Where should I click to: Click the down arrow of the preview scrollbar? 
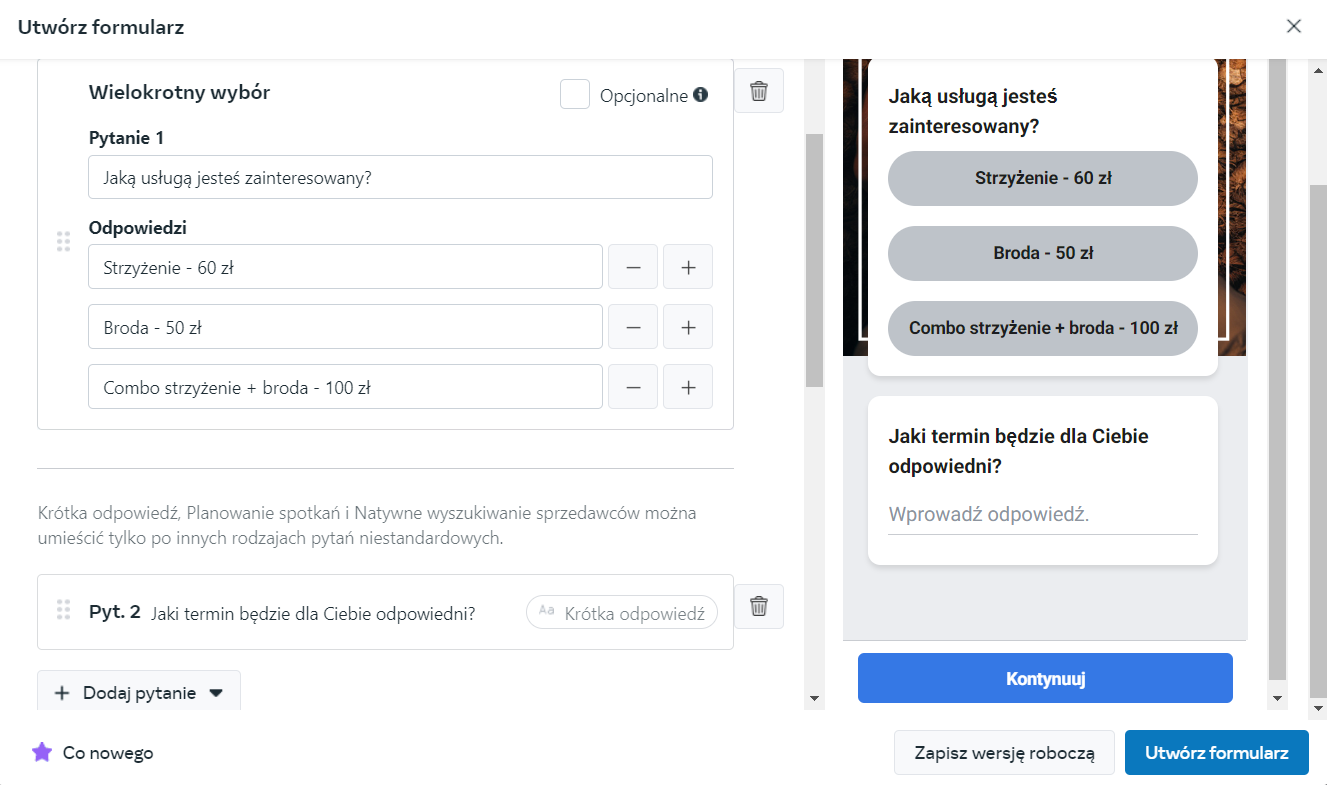coord(1277,698)
